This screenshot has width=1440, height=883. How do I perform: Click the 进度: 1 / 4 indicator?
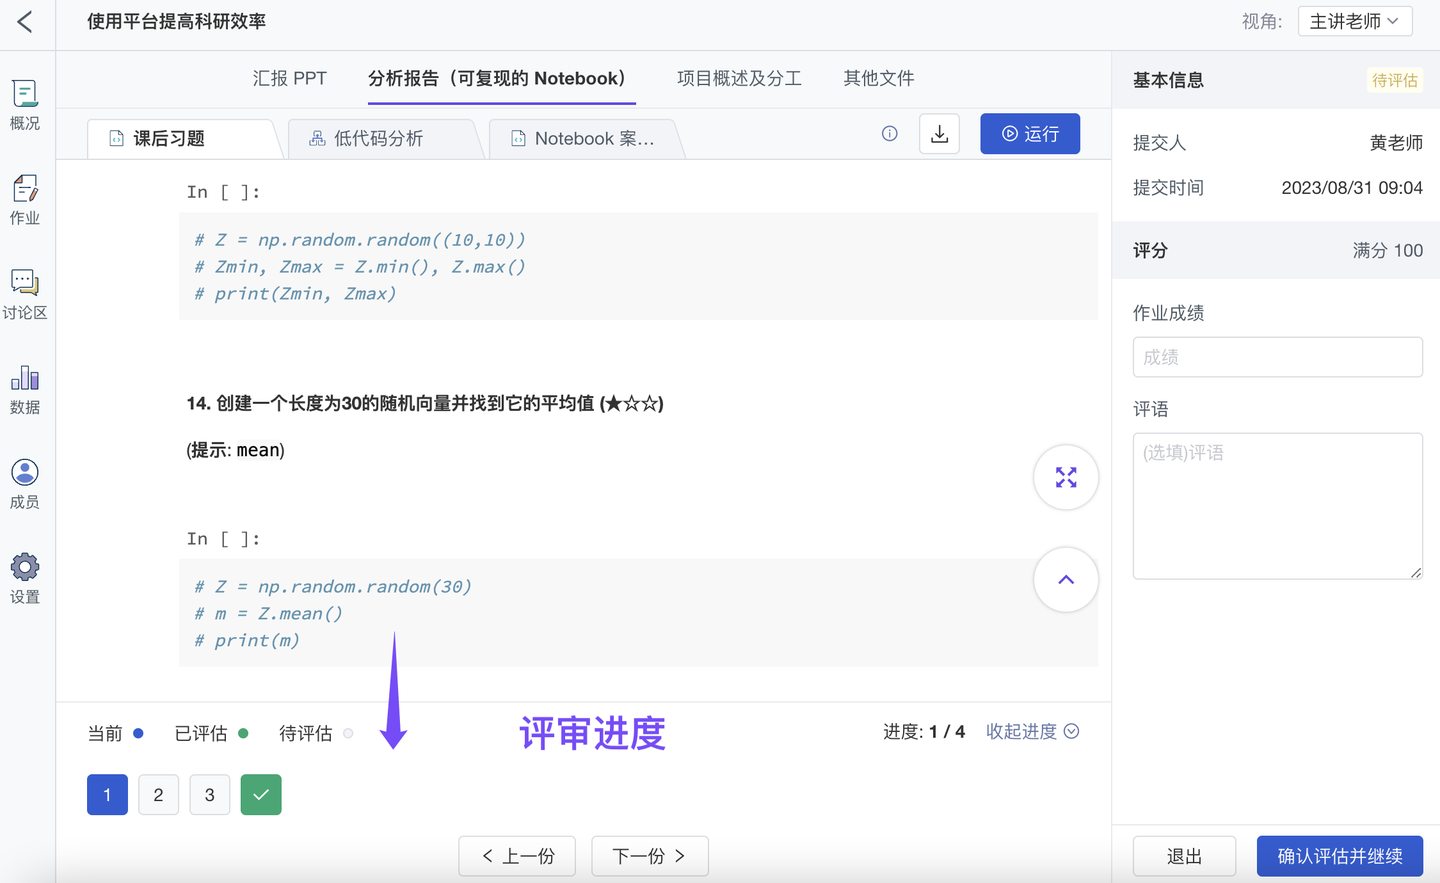(x=924, y=732)
